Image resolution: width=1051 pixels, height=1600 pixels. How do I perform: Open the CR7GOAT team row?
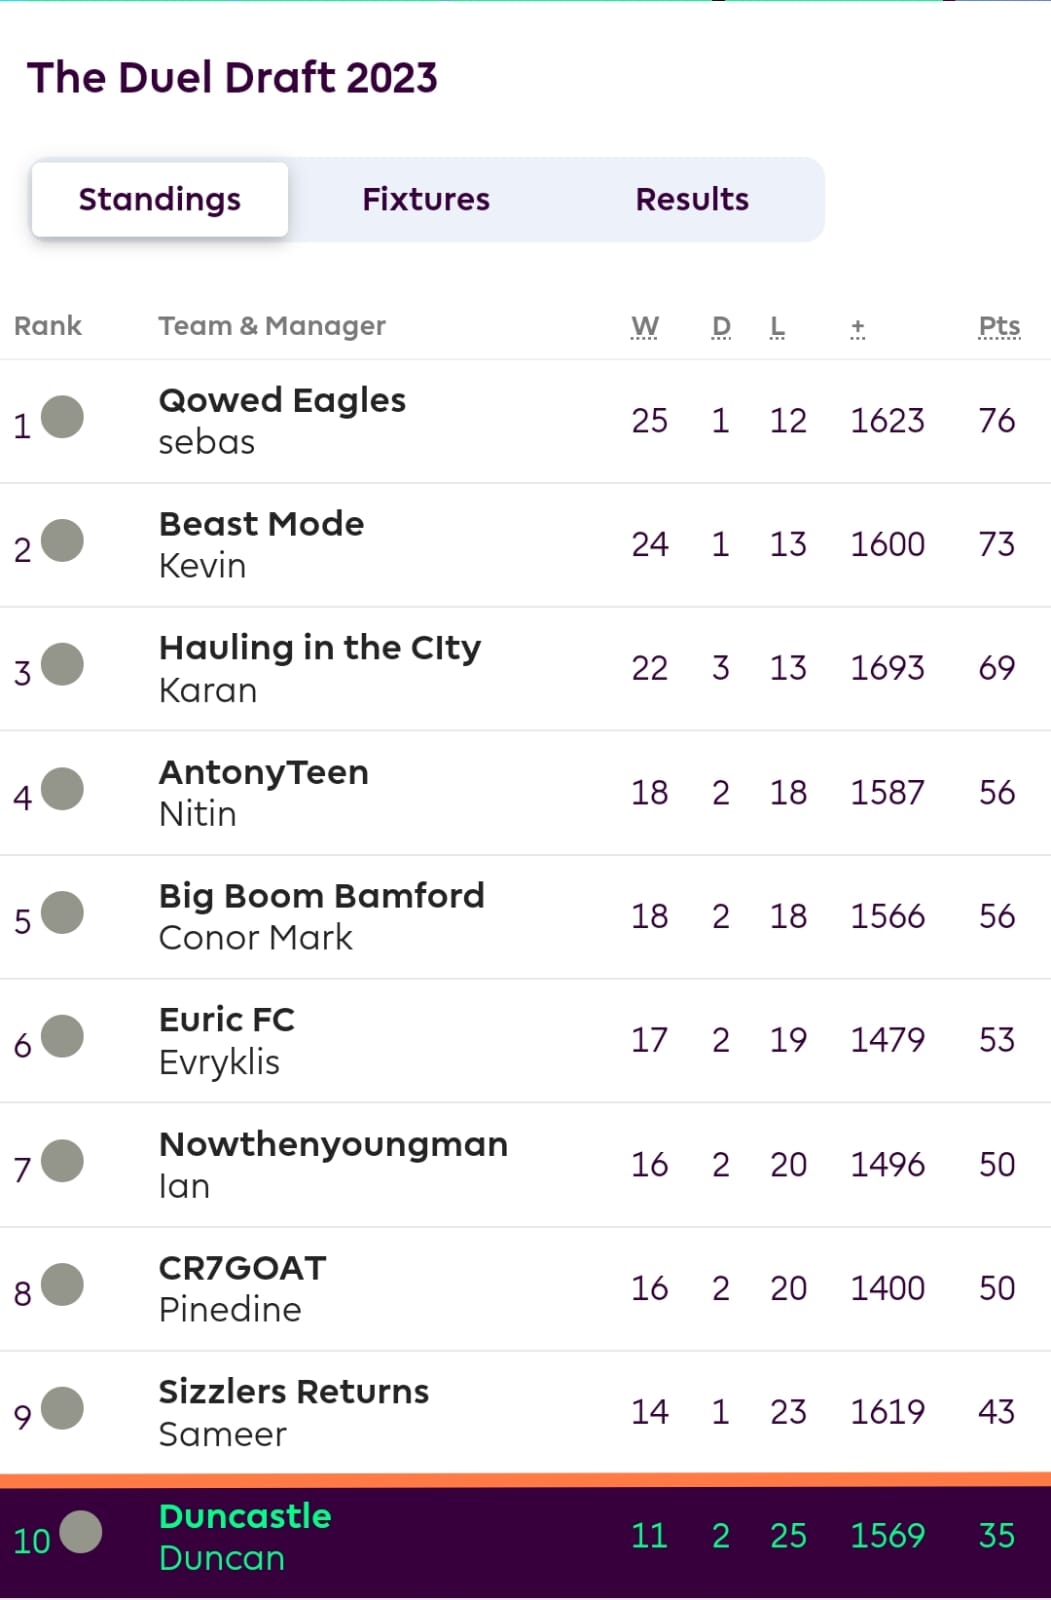click(525, 1289)
